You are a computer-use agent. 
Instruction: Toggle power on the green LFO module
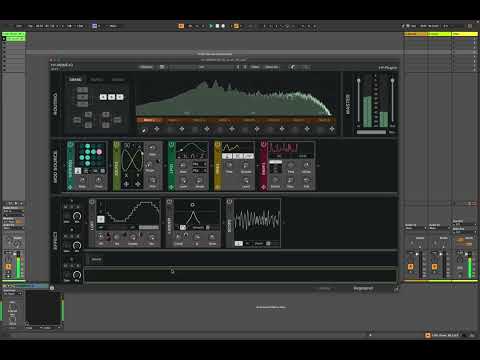[172, 145]
